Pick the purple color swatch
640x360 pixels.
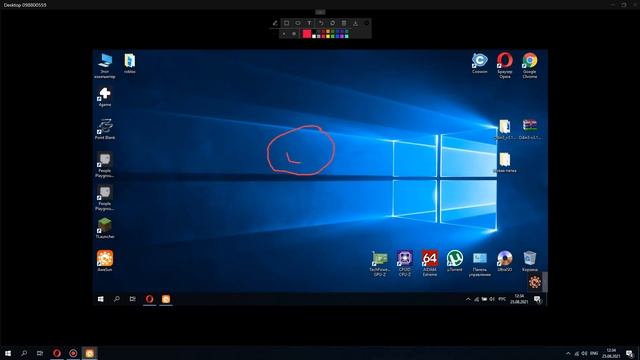tap(342, 36)
